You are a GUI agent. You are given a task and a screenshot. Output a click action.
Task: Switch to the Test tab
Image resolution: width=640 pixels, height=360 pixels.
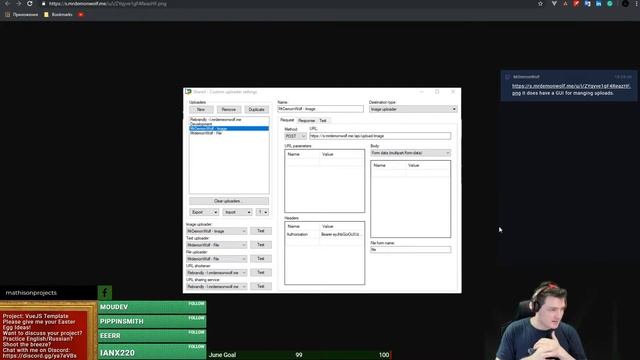pos(323,120)
